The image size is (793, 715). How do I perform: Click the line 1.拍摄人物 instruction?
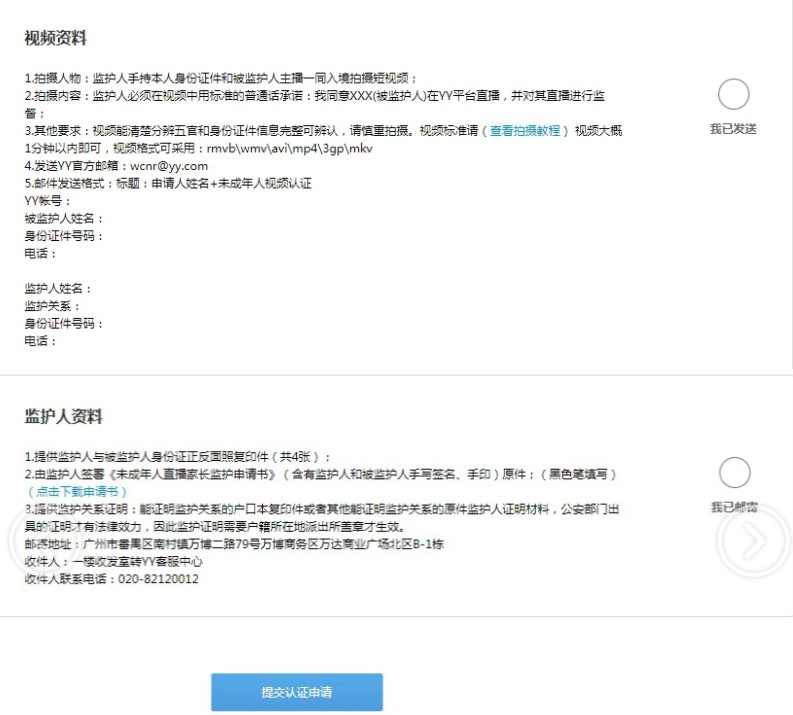(221, 78)
